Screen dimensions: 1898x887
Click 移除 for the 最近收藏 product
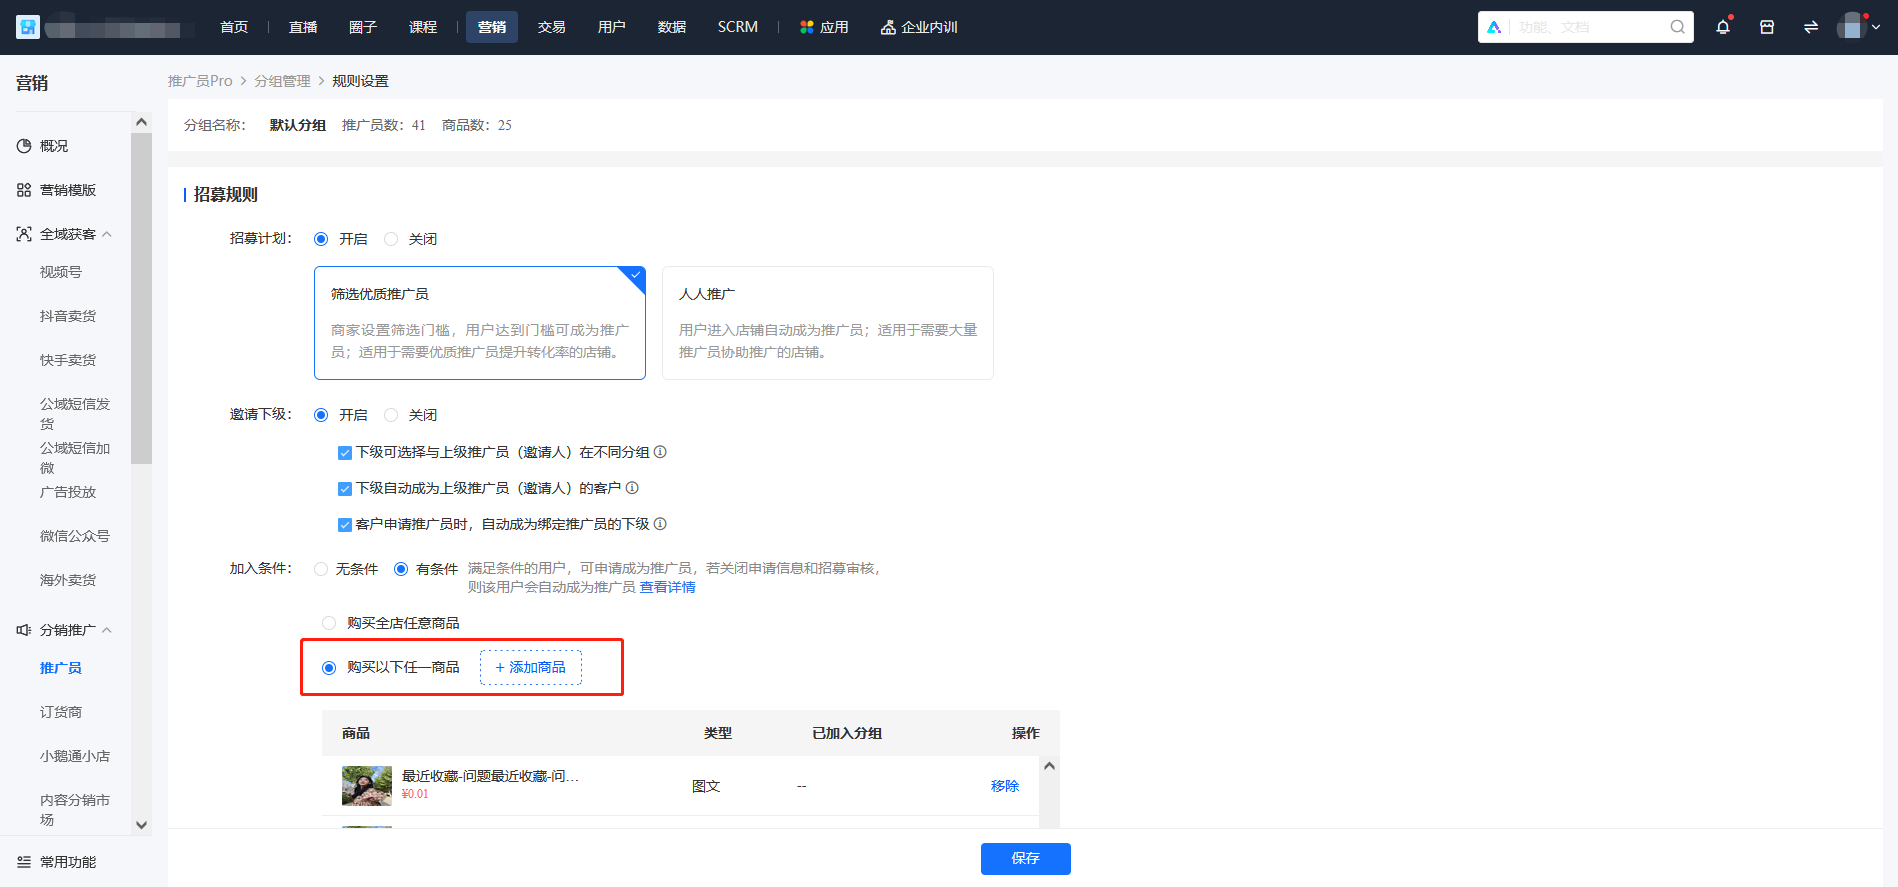[1005, 786]
